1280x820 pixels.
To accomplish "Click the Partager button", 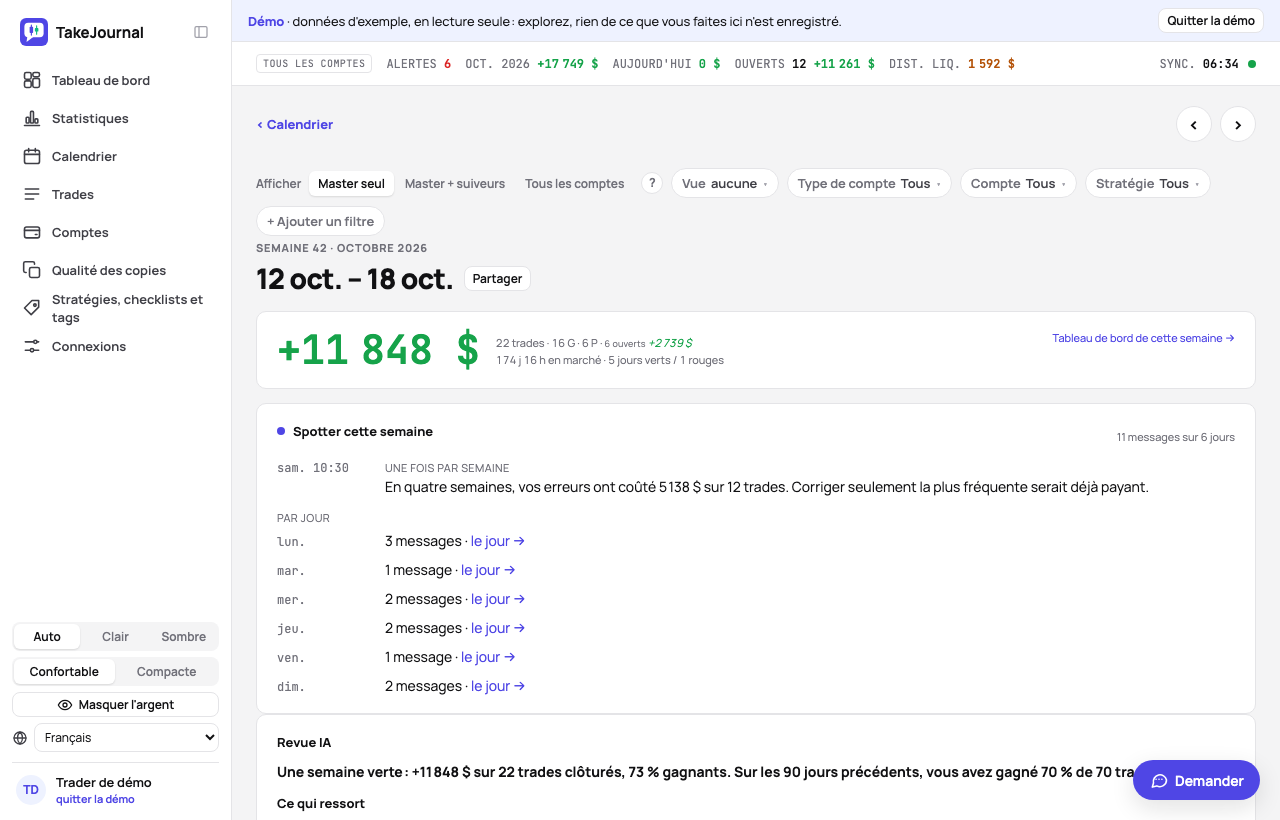I will tap(497, 279).
